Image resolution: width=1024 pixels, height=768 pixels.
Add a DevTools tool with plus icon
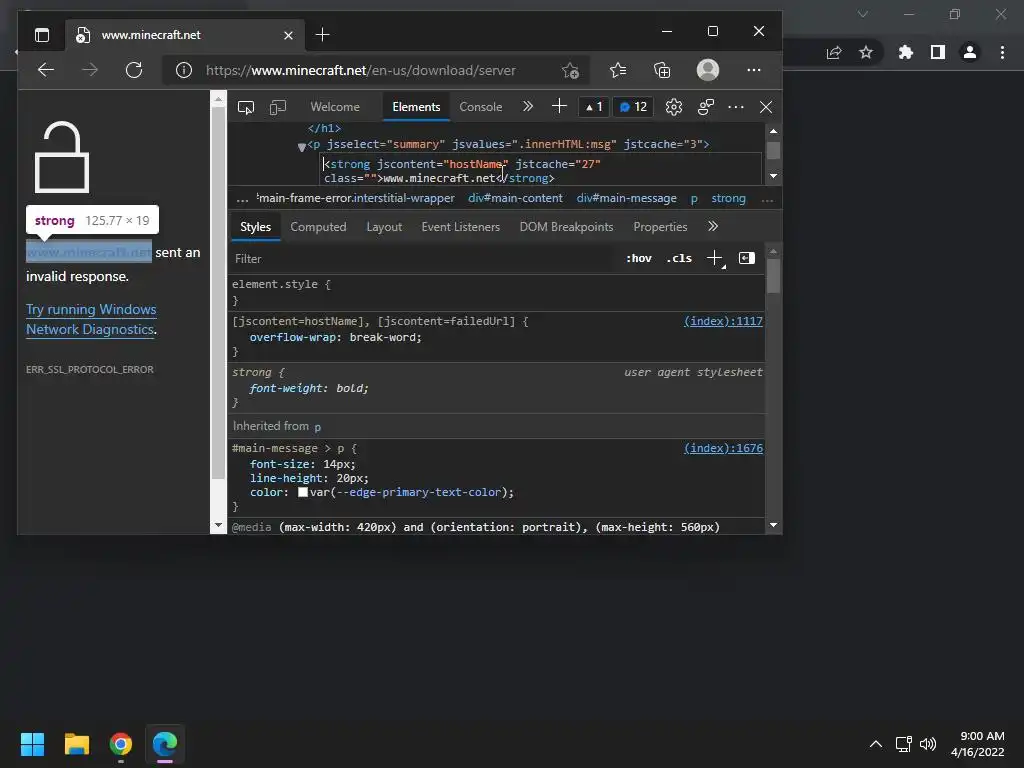tap(560, 106)
